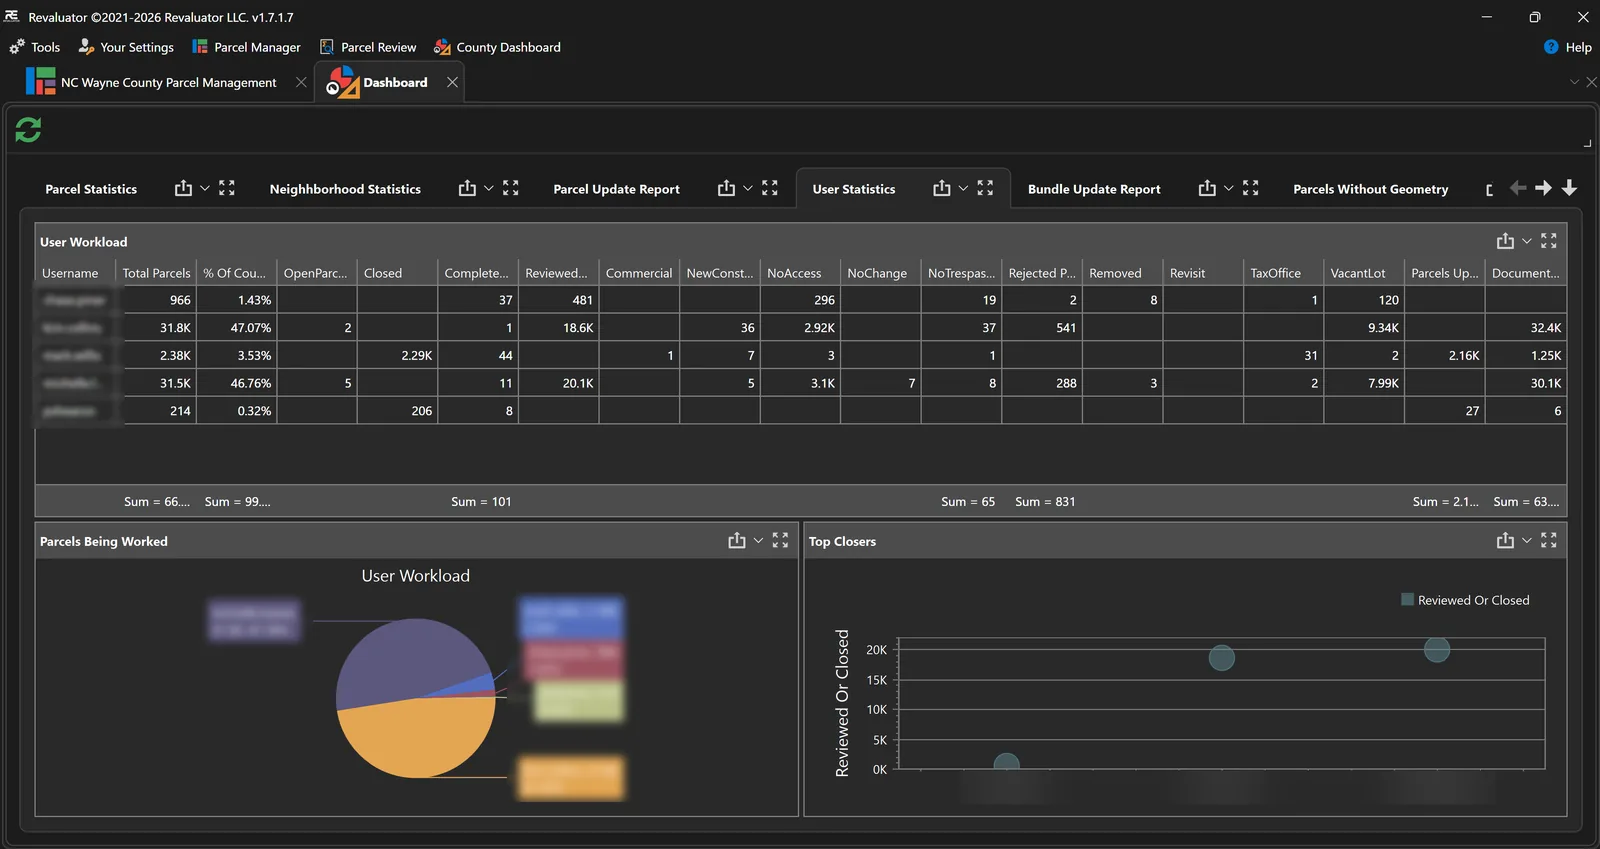Open dropdown beside Bundle Update Report export
Viewport: 1600px width, 849px height.
click(1229, 188)
